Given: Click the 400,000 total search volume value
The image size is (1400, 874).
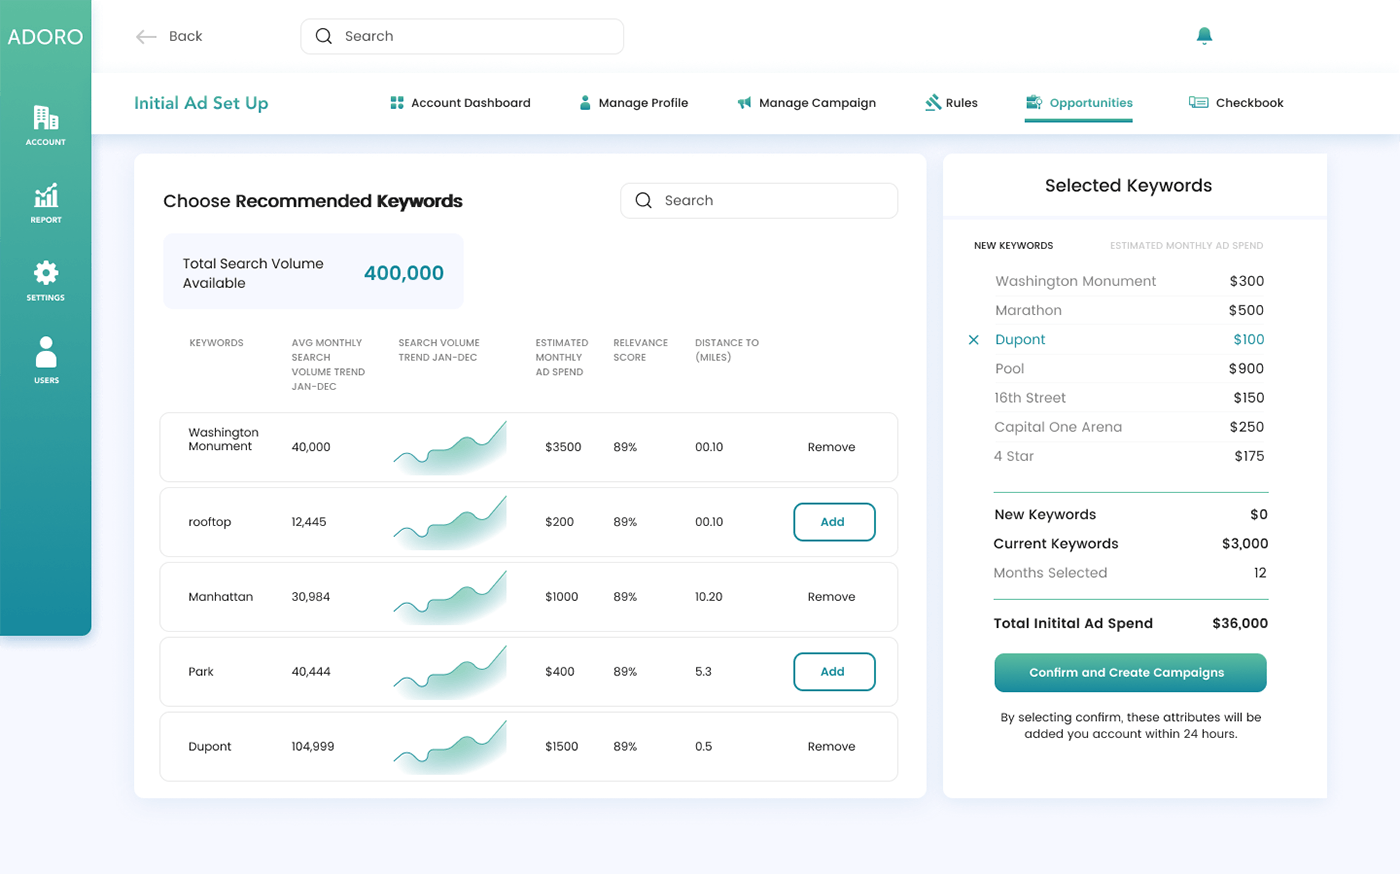Looking at the screenshot, I should 404,273.
